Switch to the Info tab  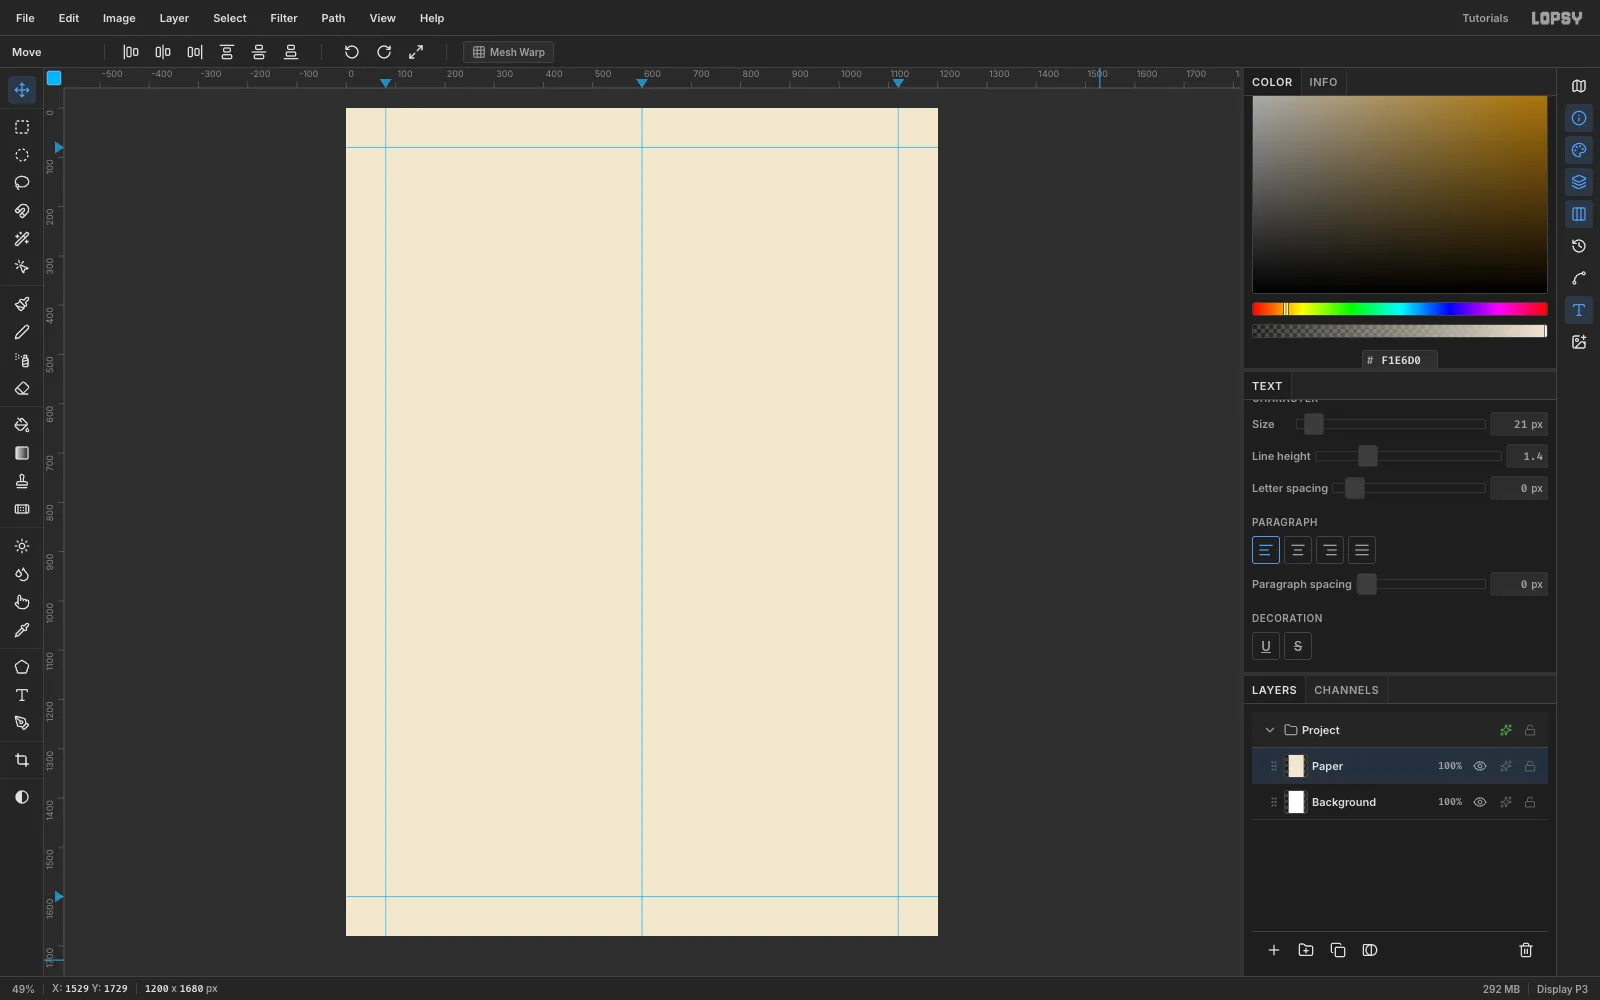tap(1323, 82)
